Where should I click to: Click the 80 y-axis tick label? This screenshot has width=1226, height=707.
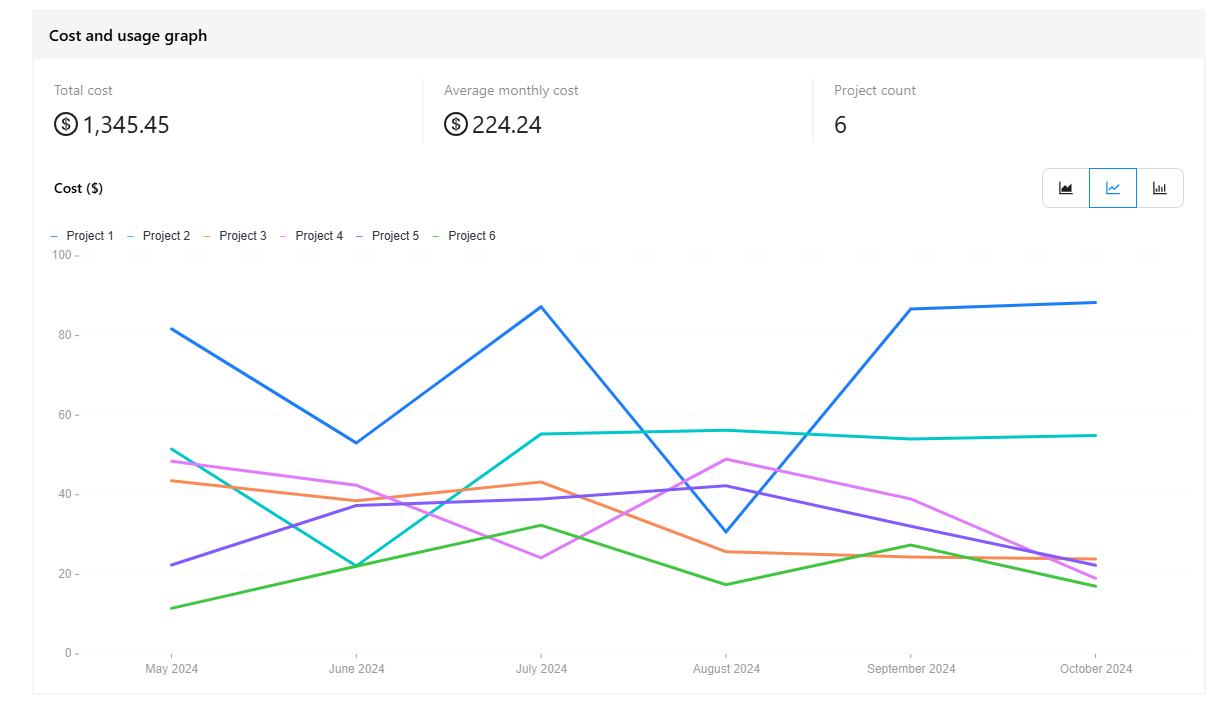coord(65,335)
